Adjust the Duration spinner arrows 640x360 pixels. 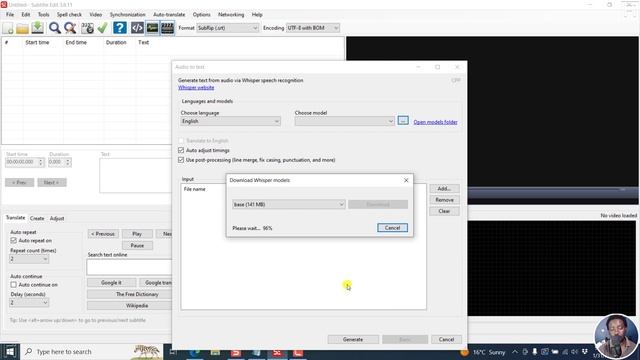click(x=68, y=162)
